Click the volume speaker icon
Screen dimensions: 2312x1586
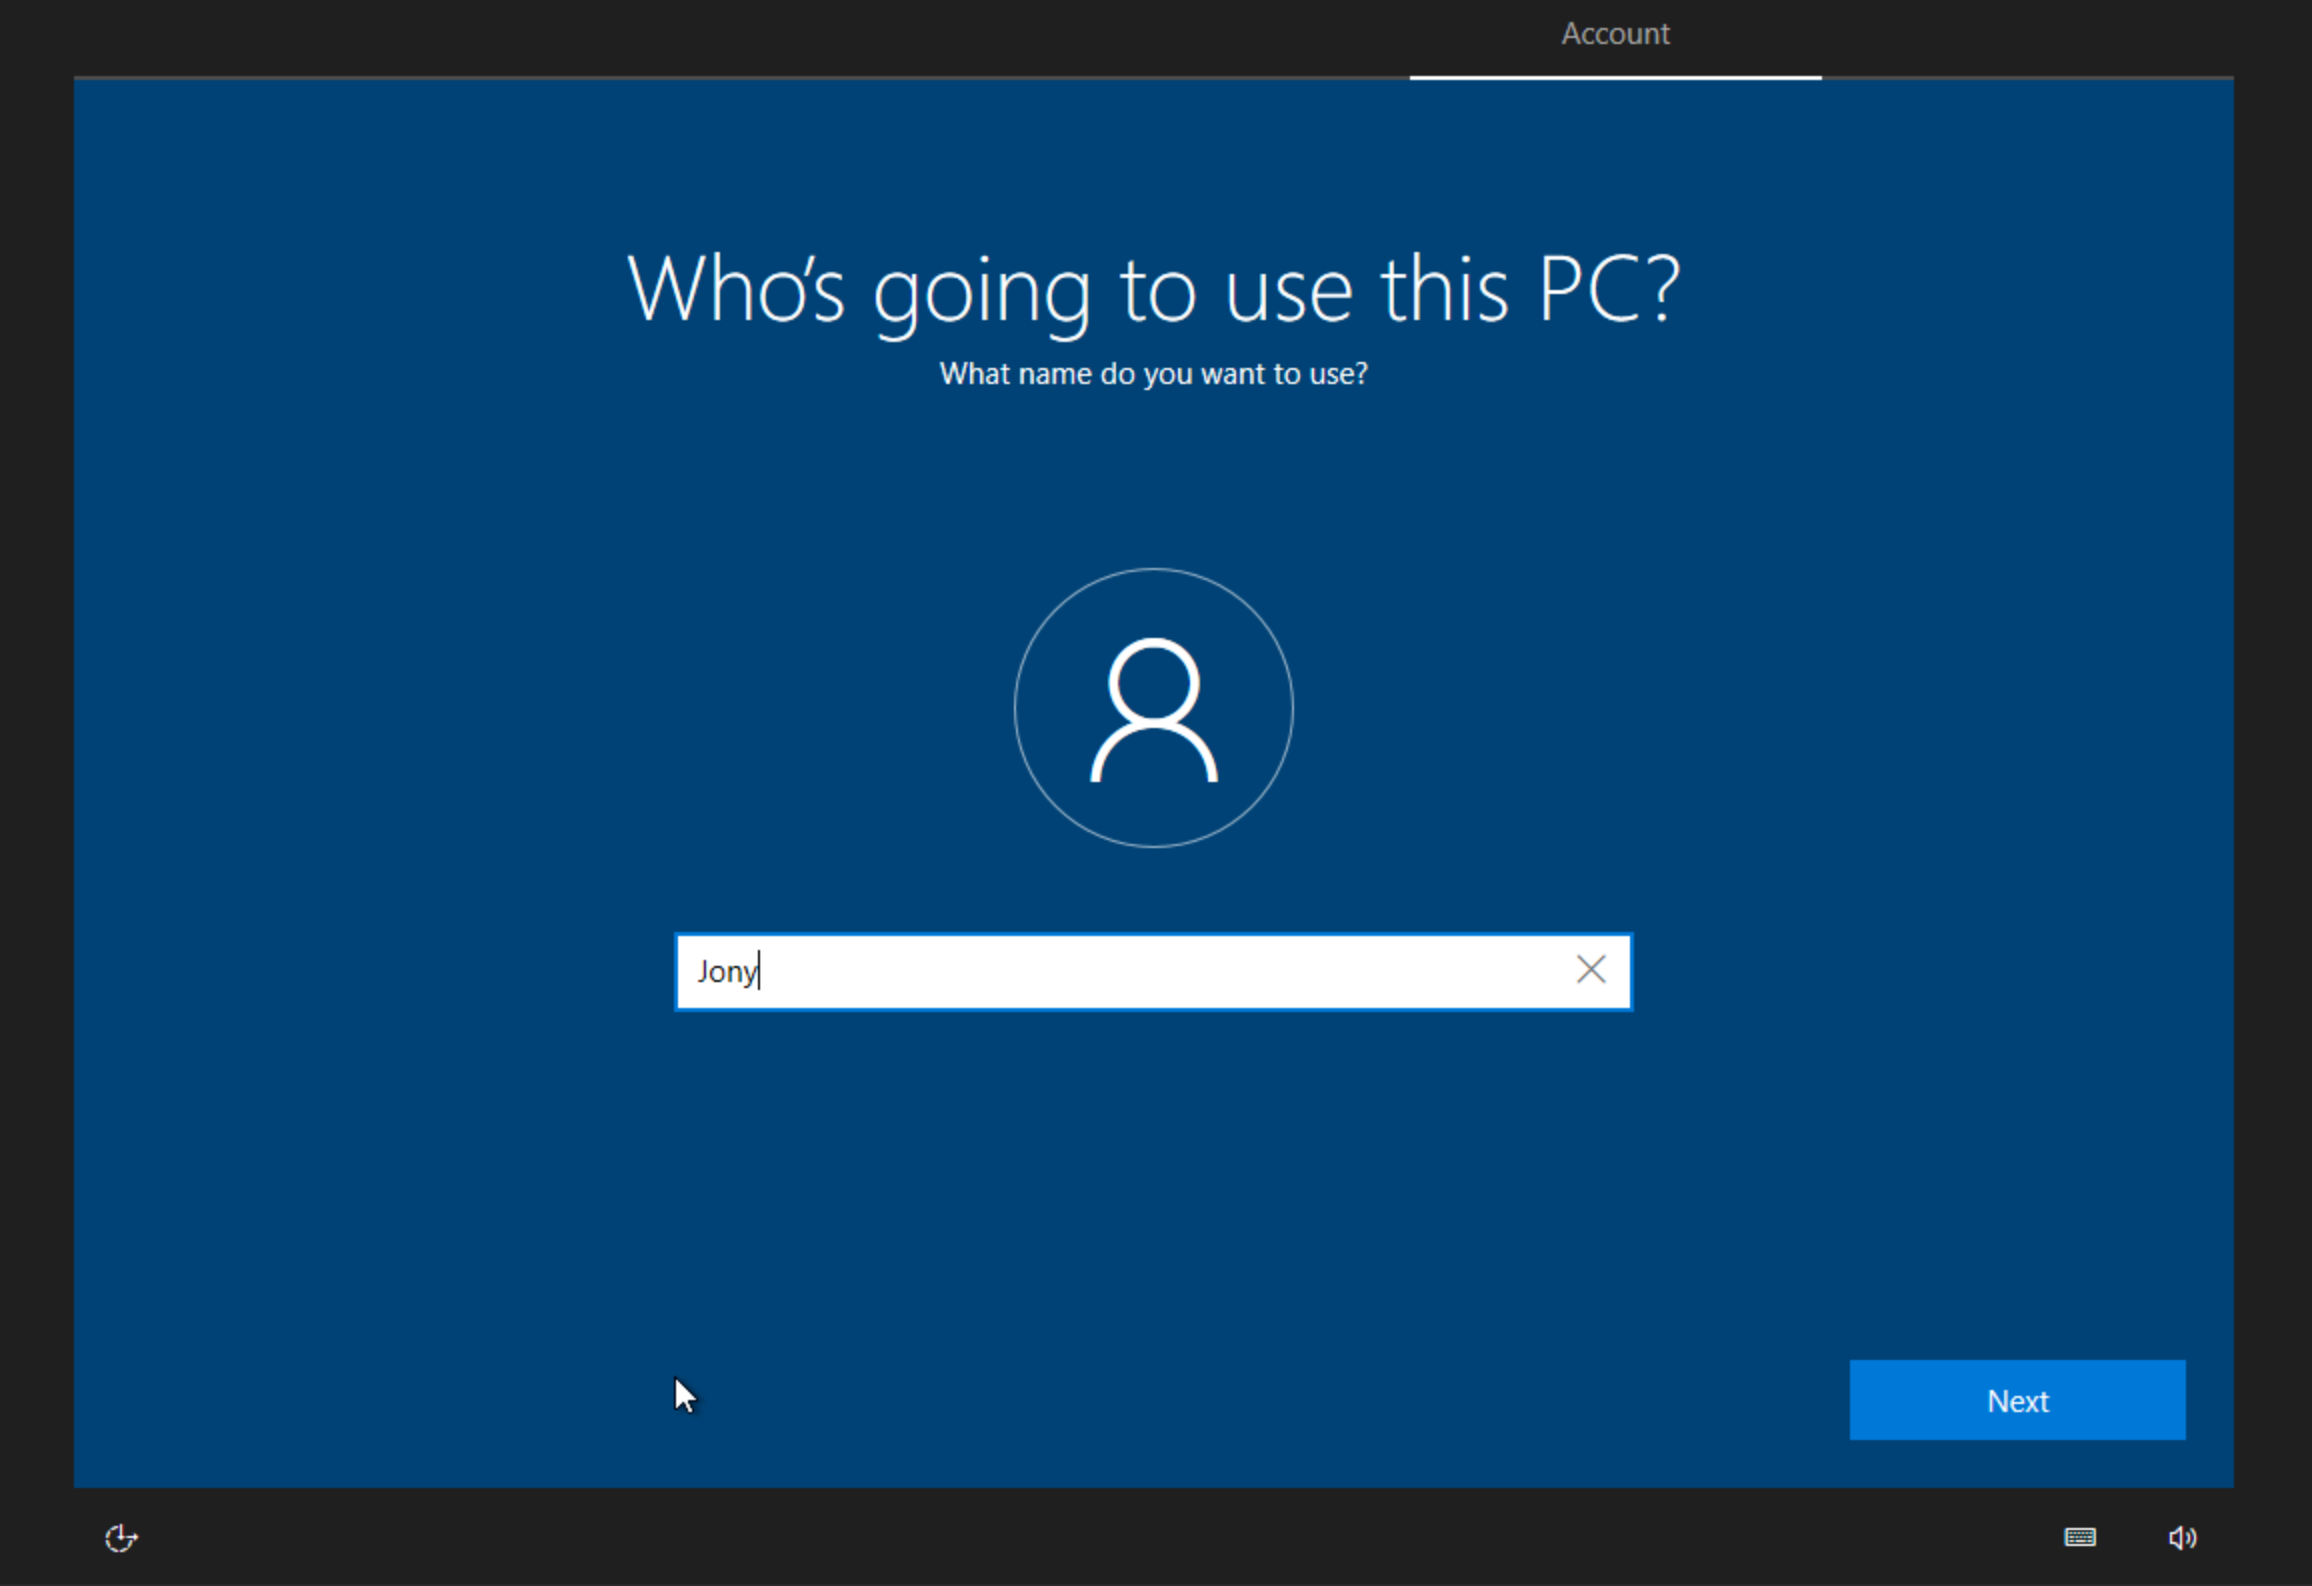2182,1537
